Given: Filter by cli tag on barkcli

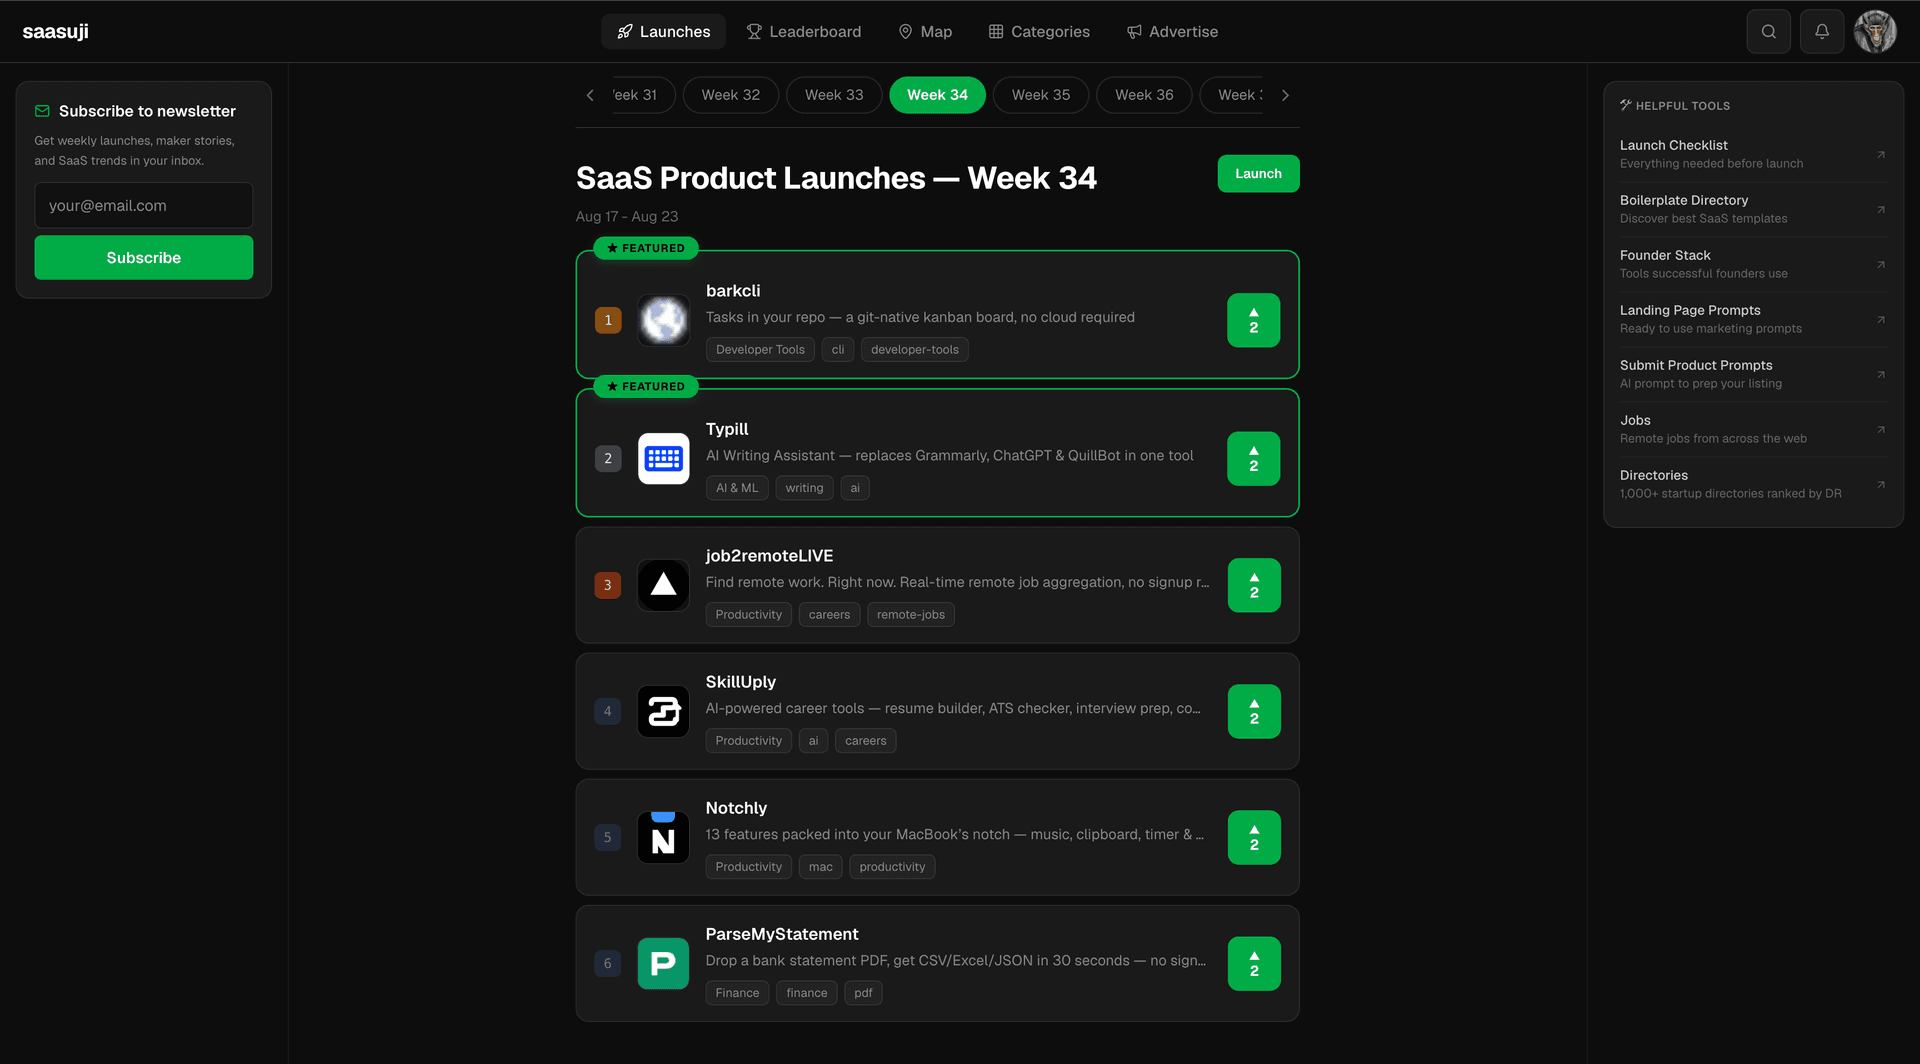Looking at the screenshot, I should point(838,350).
